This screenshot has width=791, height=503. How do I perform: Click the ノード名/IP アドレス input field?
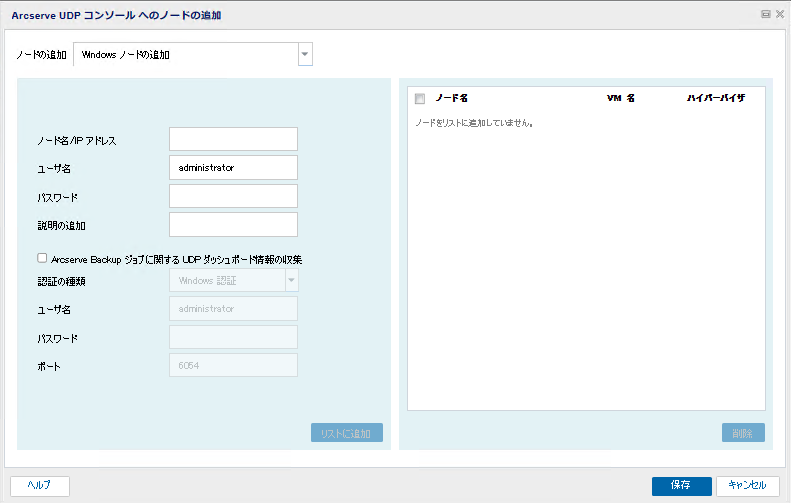click(x=233, y=139)
